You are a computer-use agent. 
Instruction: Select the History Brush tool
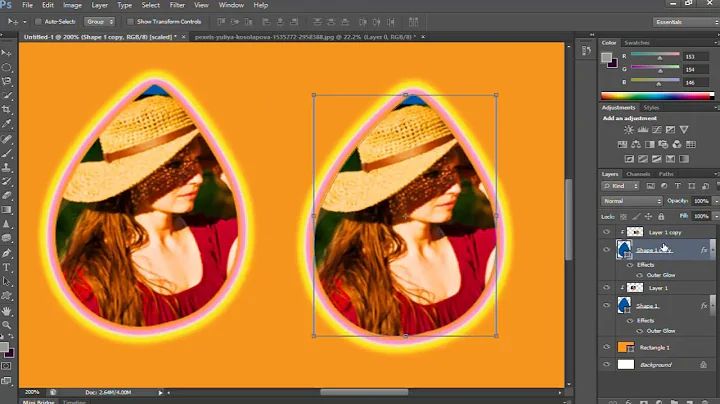click(x=6, y=181)
